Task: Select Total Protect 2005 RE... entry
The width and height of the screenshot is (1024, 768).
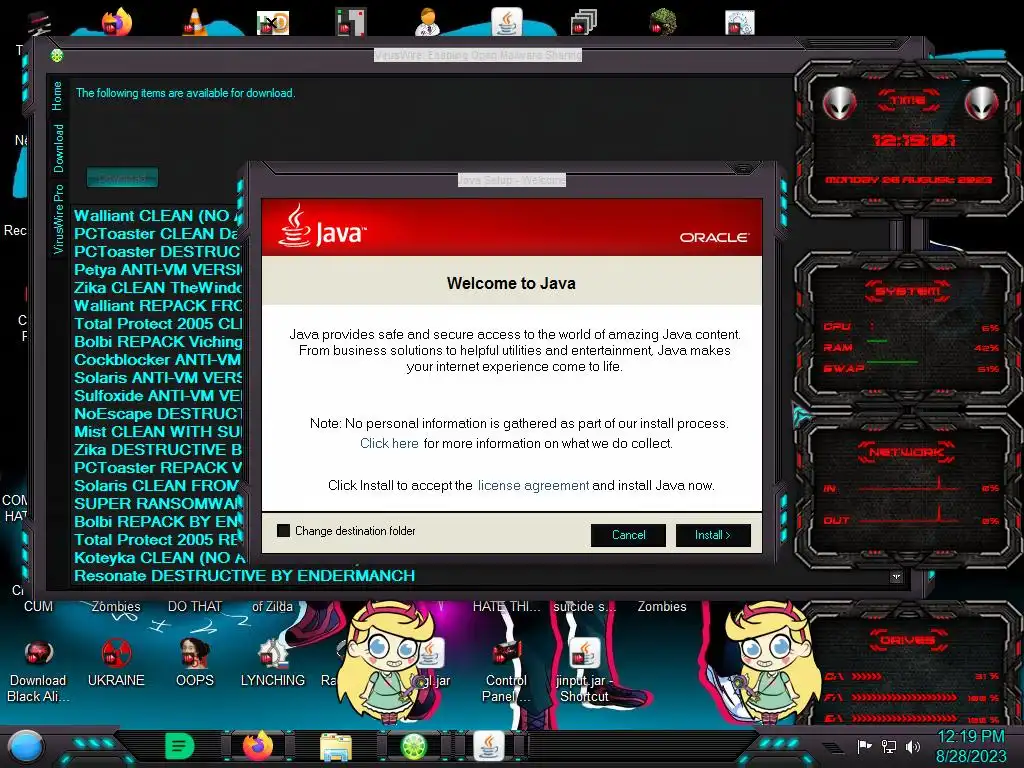Action: point(157,539)
